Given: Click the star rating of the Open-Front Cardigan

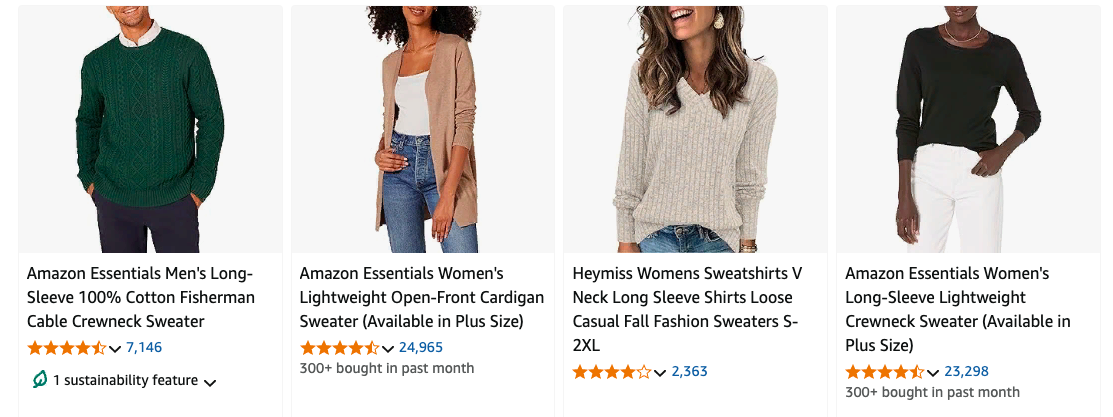Looking at the screenshot, I should click(x=339, y=348).
